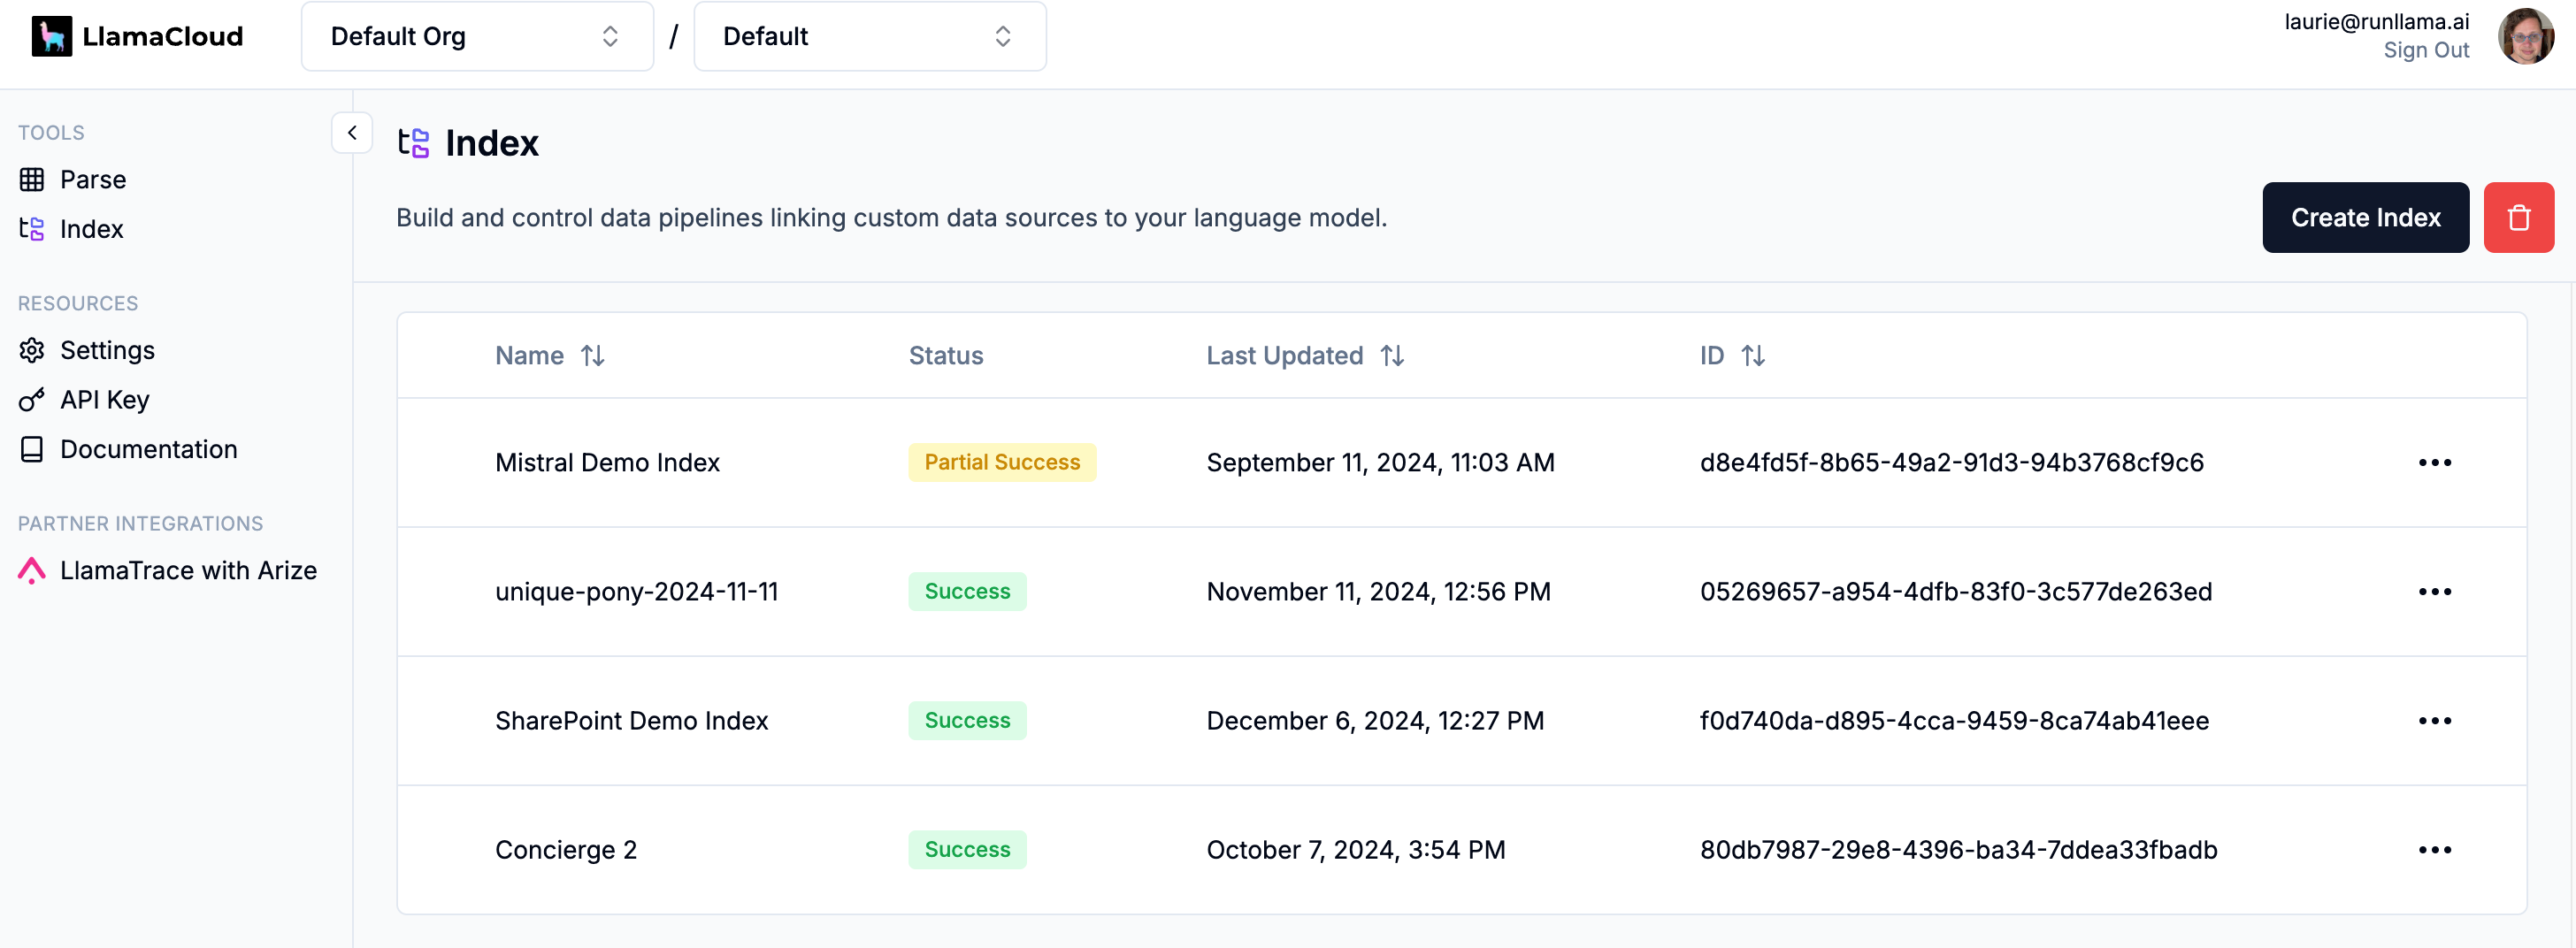Sort indexes by Name column arrows
Image resolution: width=2576 pixels, height=948 pixels.
coord(593,356)
